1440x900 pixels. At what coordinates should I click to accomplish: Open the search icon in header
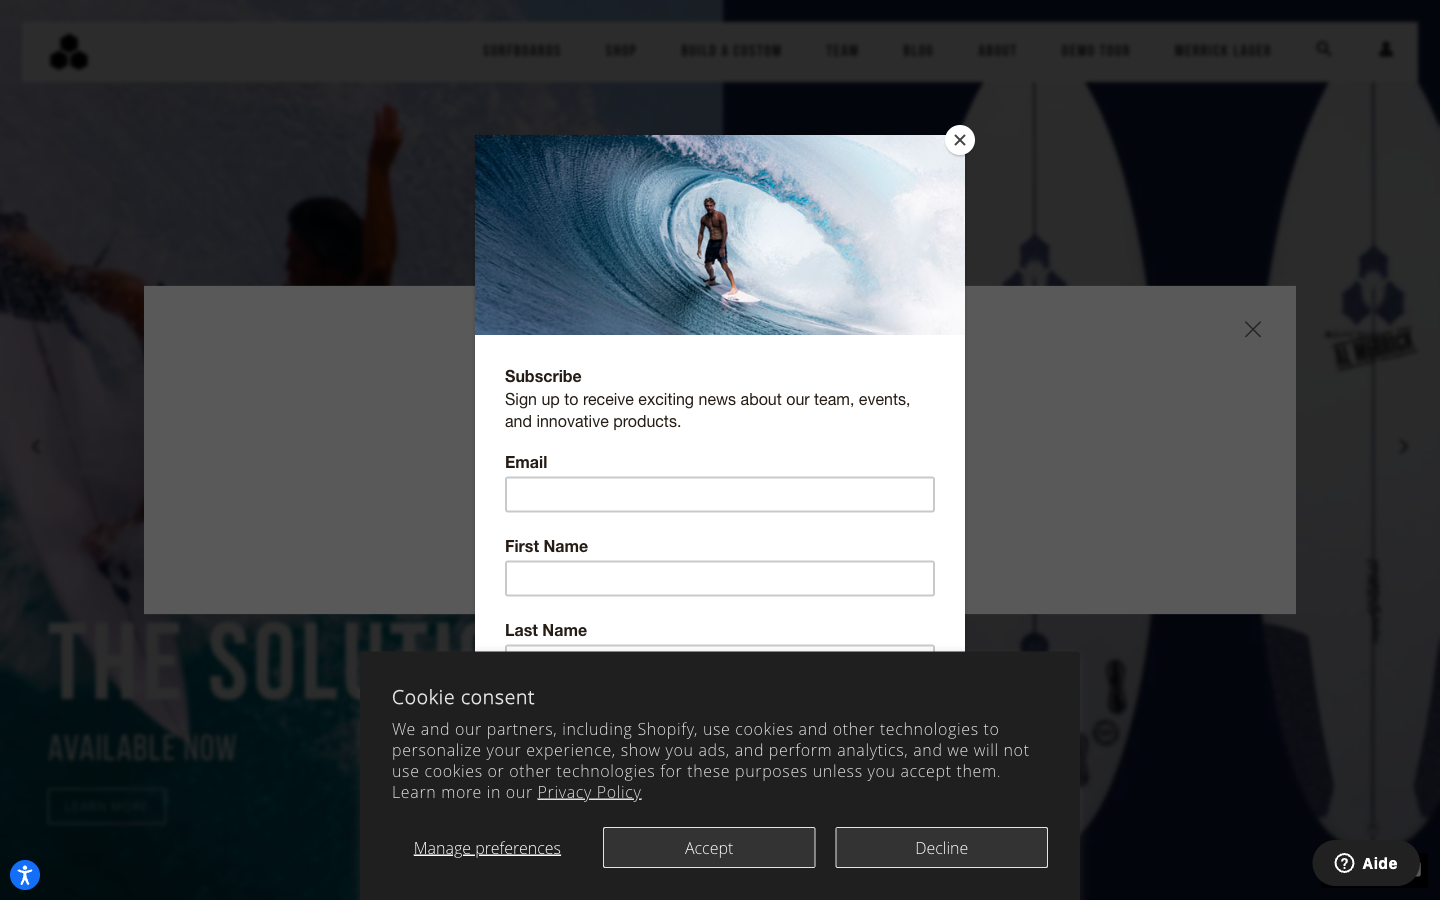(1324, 49)
